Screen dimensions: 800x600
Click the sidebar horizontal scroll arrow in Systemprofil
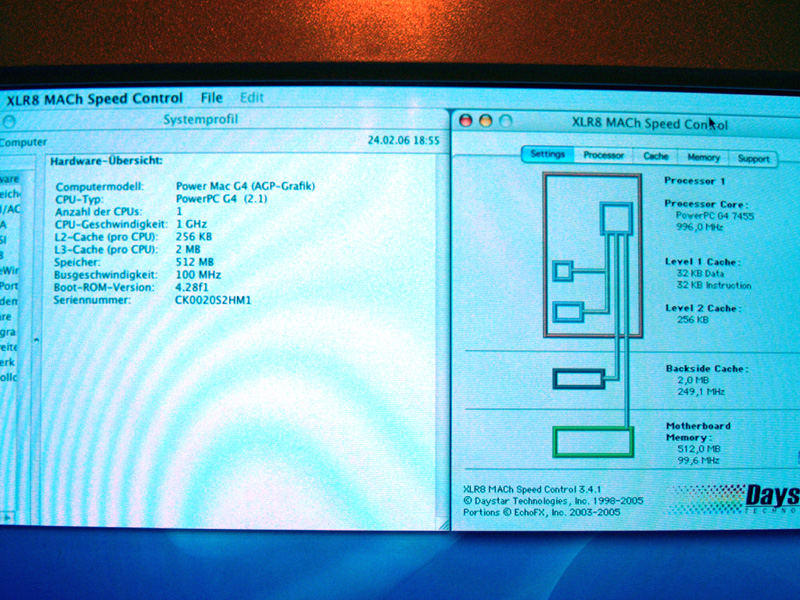pyautogui.click(x=6, y=517)
